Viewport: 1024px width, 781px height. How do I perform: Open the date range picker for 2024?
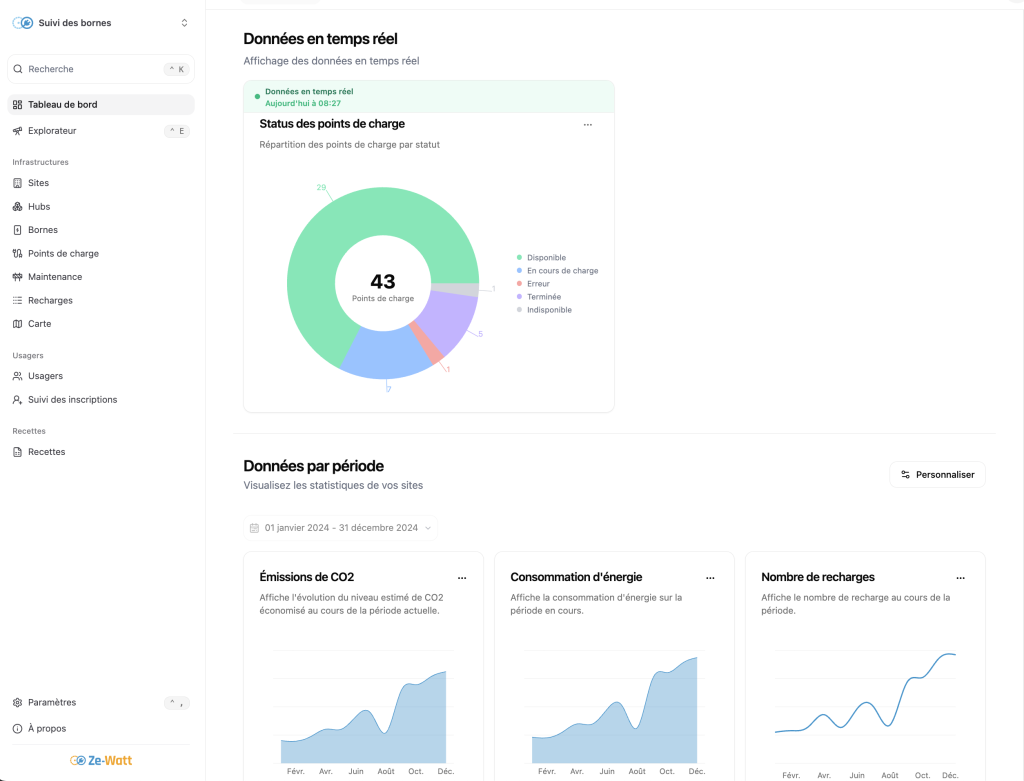[340, 527]
